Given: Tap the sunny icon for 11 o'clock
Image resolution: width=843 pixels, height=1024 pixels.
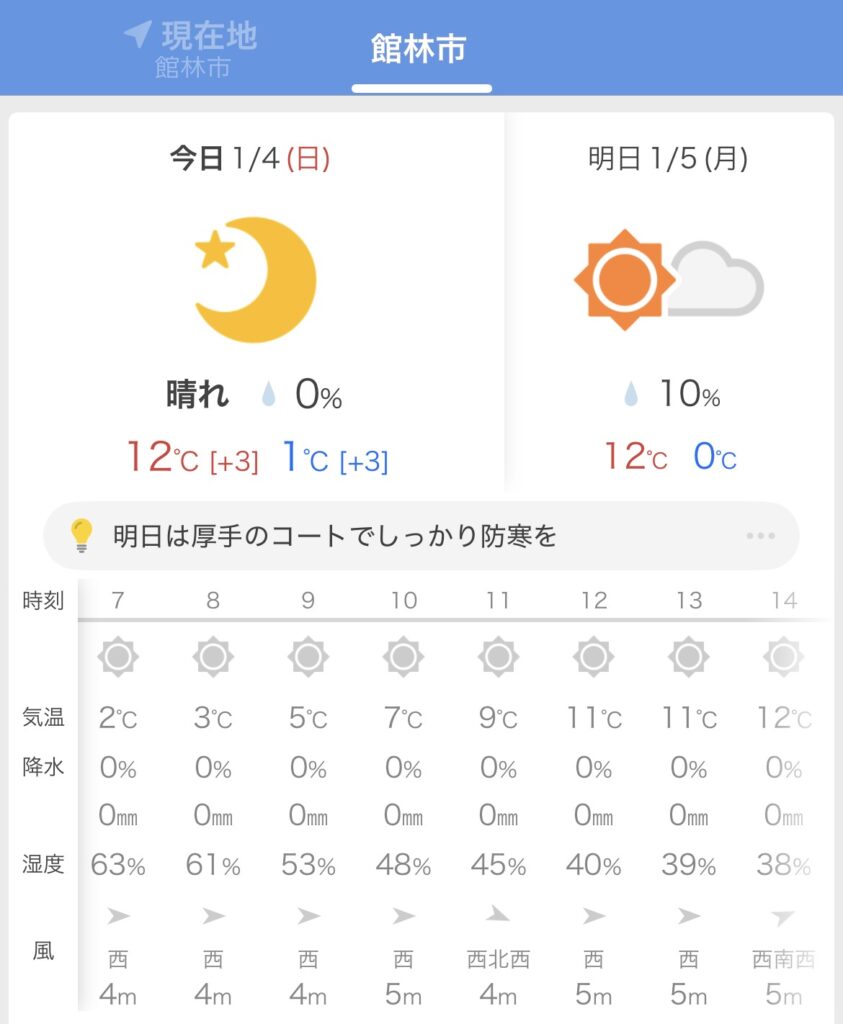Looking at the screenshot, I should tap(498, 657).
